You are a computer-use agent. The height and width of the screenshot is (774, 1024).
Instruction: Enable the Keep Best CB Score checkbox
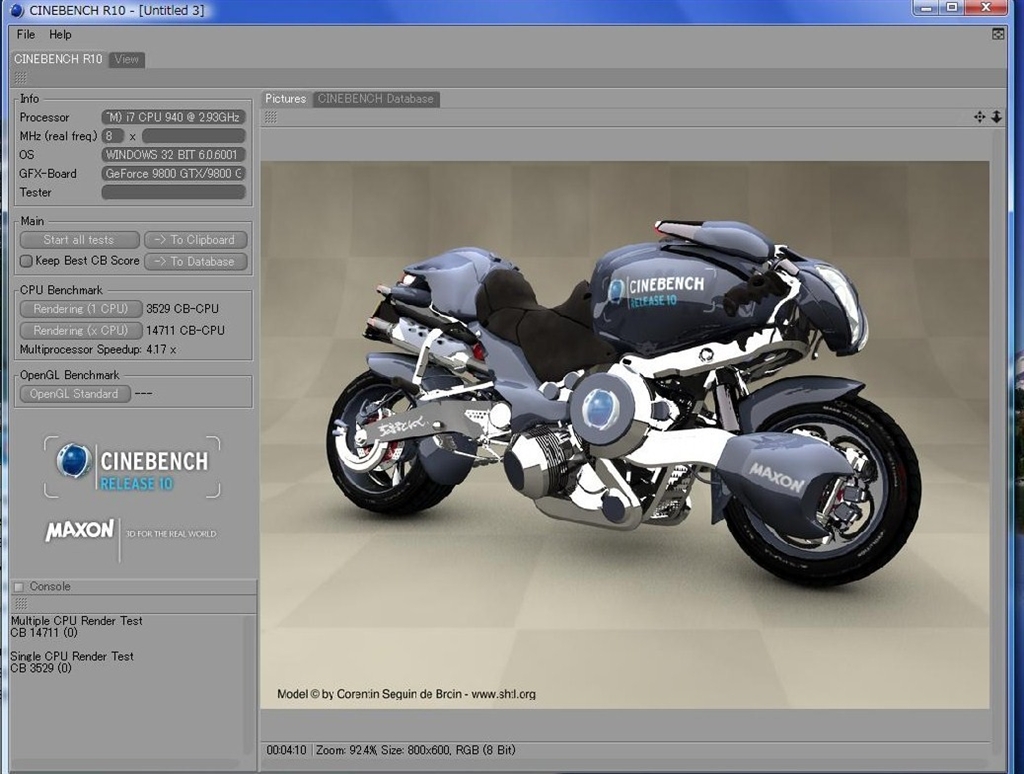click(26, 261)
